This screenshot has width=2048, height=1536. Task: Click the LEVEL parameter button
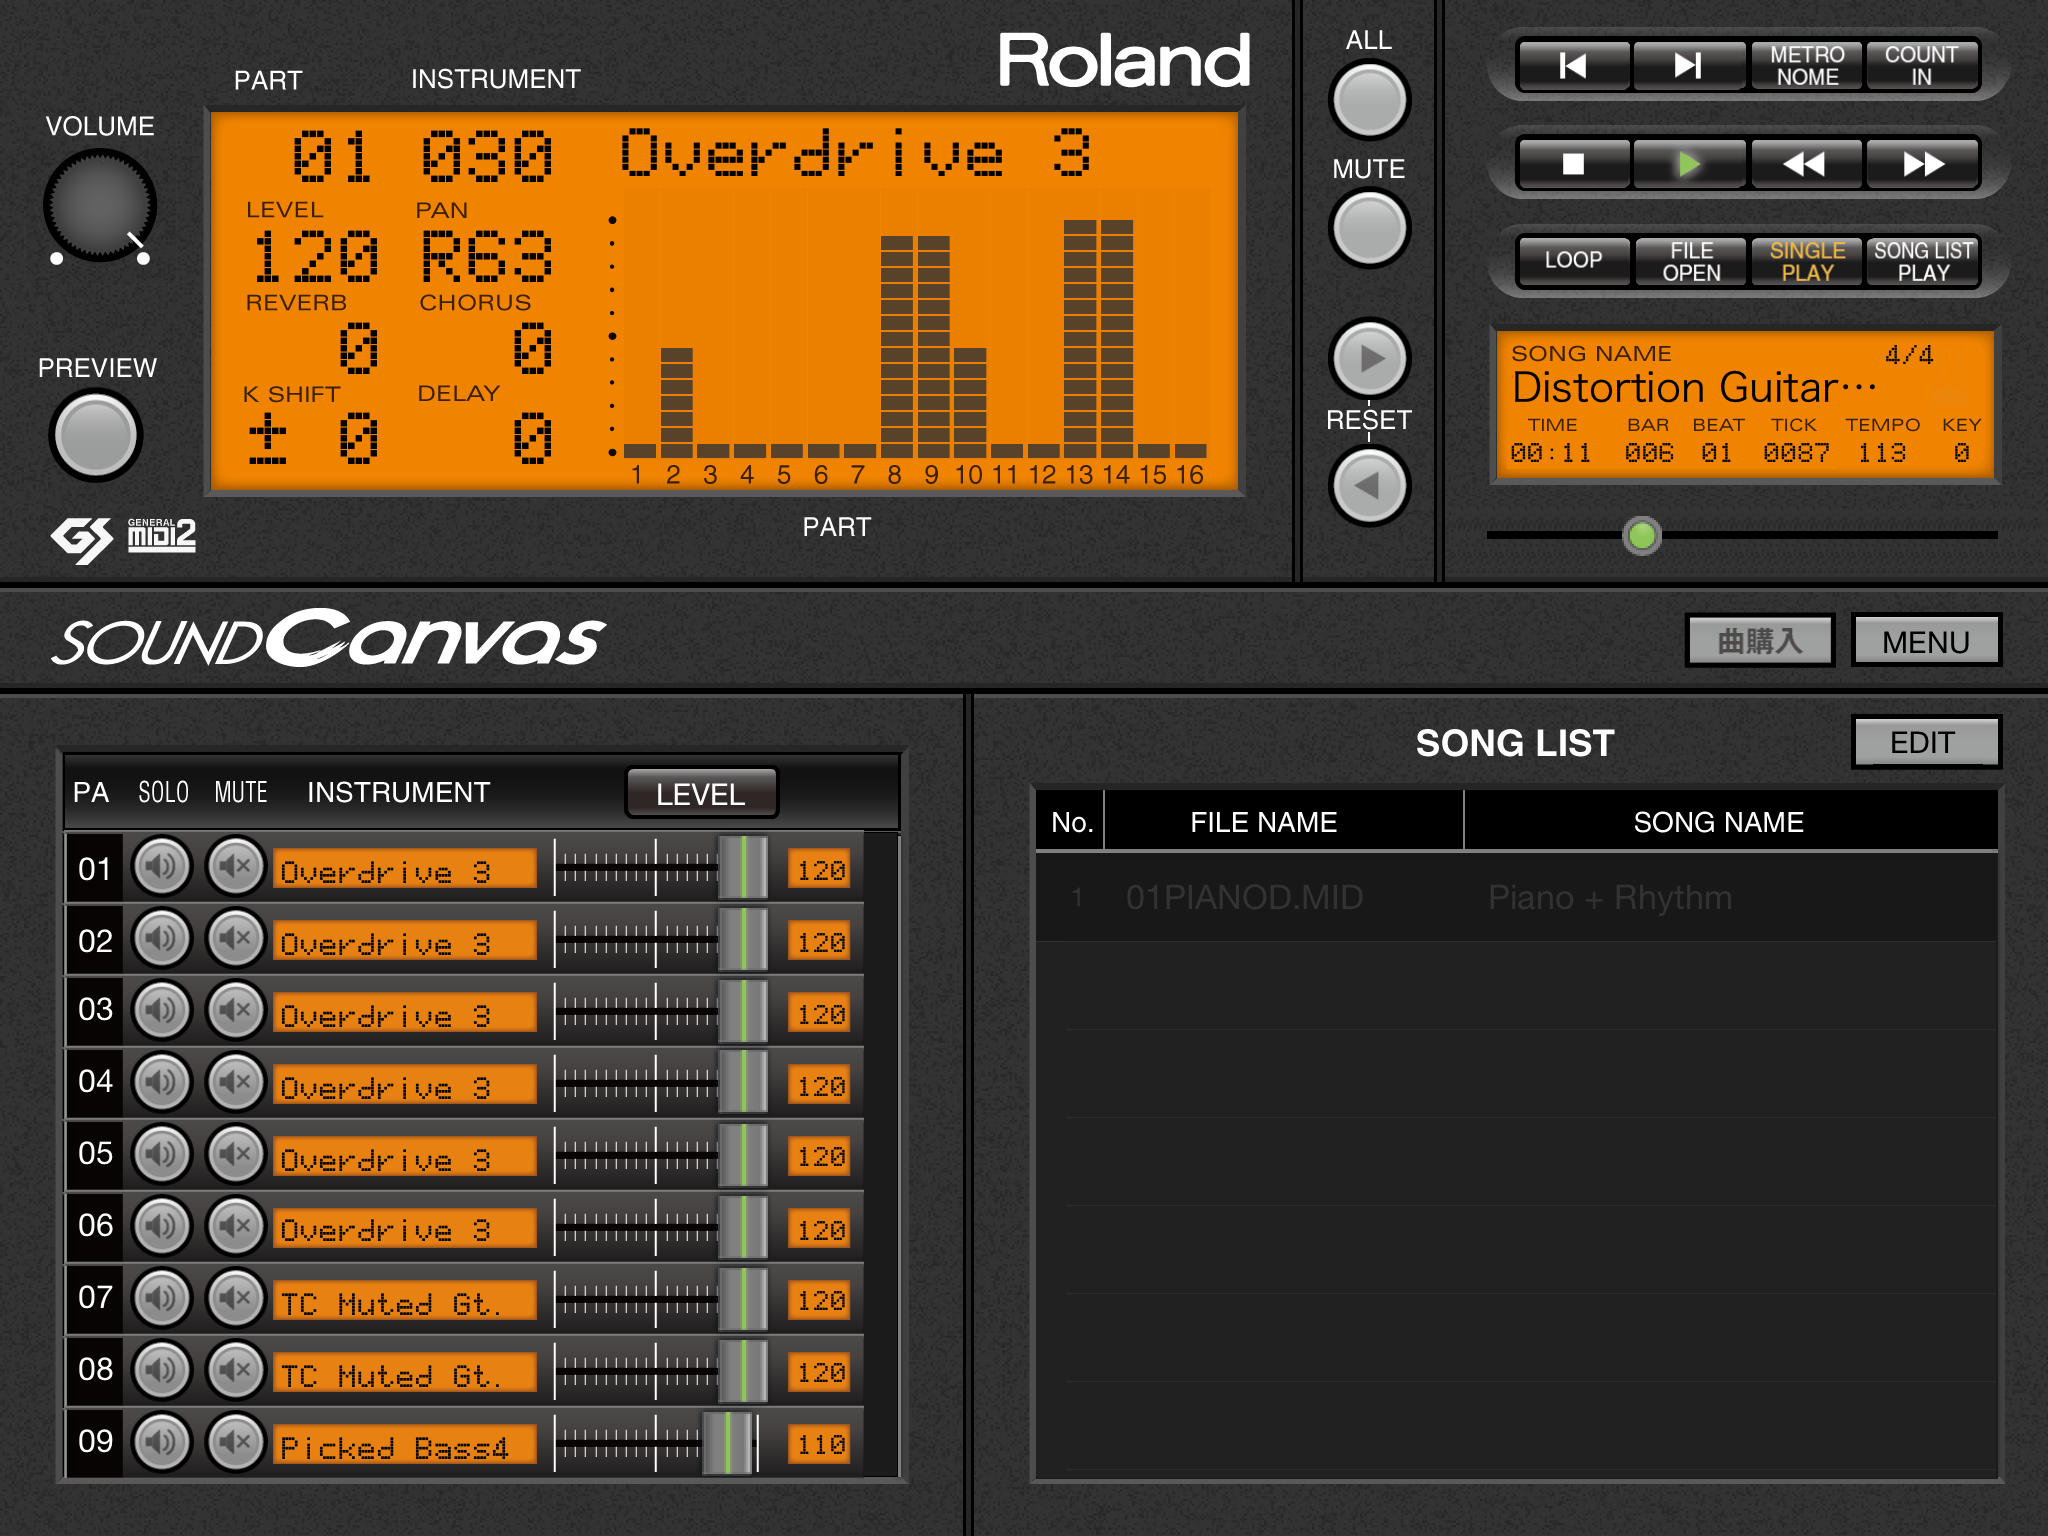[x=701, y=794]
